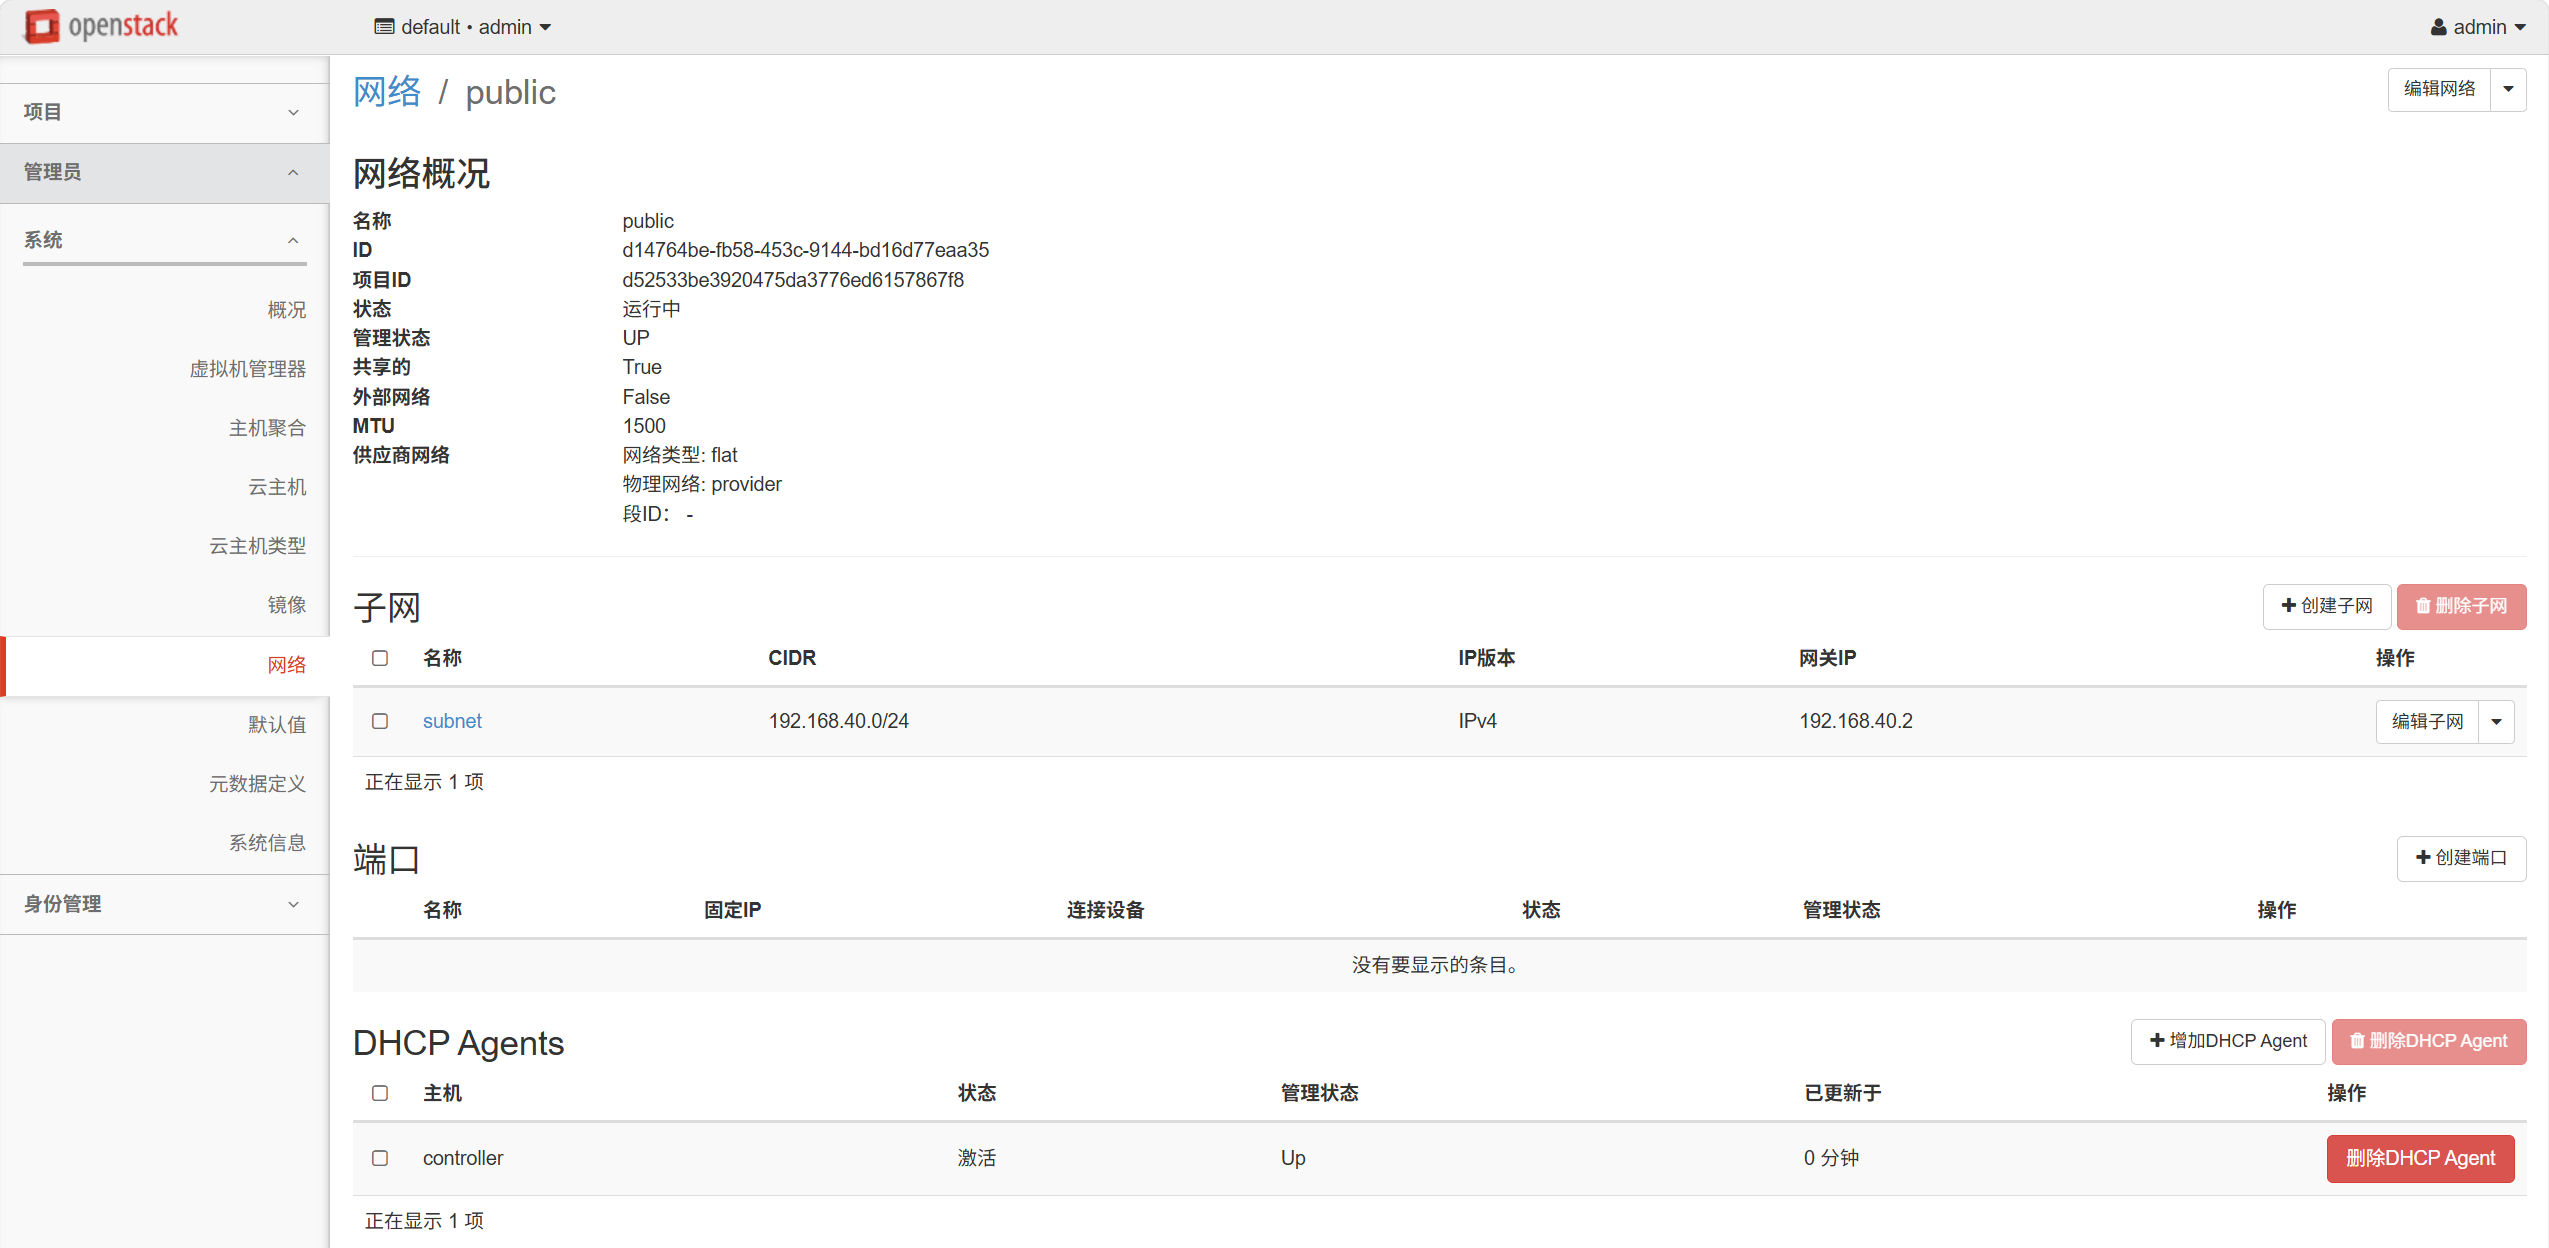2549x1248 pixels.
Task: Click 删除DHCP Agent in the controller row
Action: [x=2420, y=1158]
